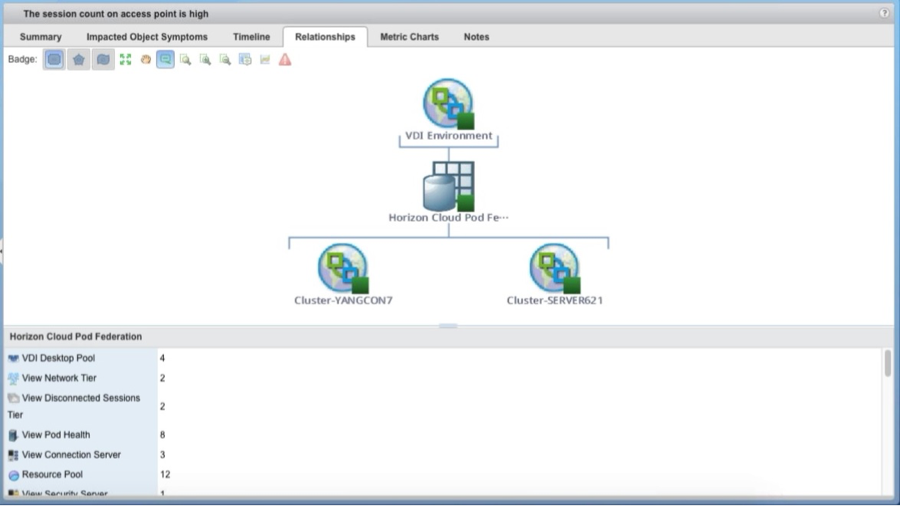
Task: Click the VDI Desktop Pool count 4
Action: [x=162, y=358]
